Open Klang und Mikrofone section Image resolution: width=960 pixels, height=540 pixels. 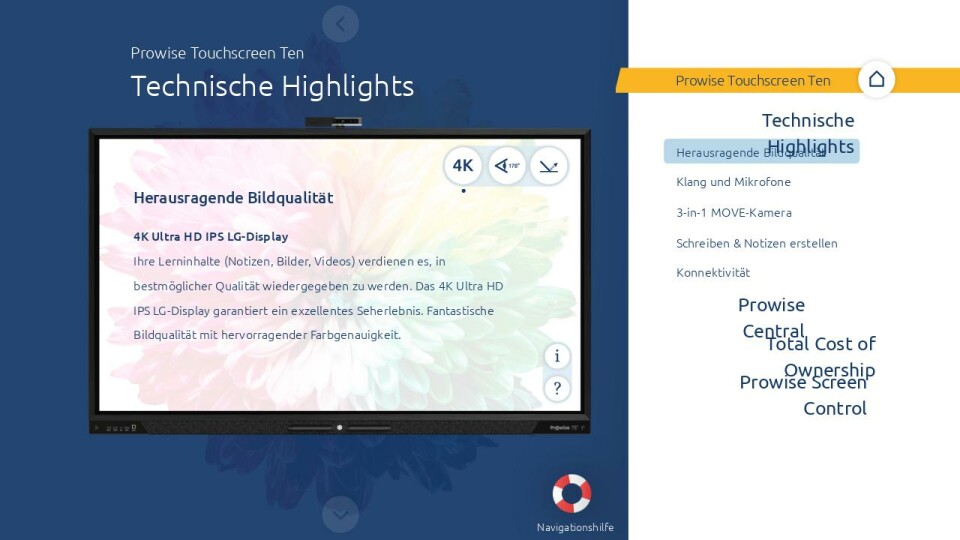pyautogui.click(x=733, y=182)
